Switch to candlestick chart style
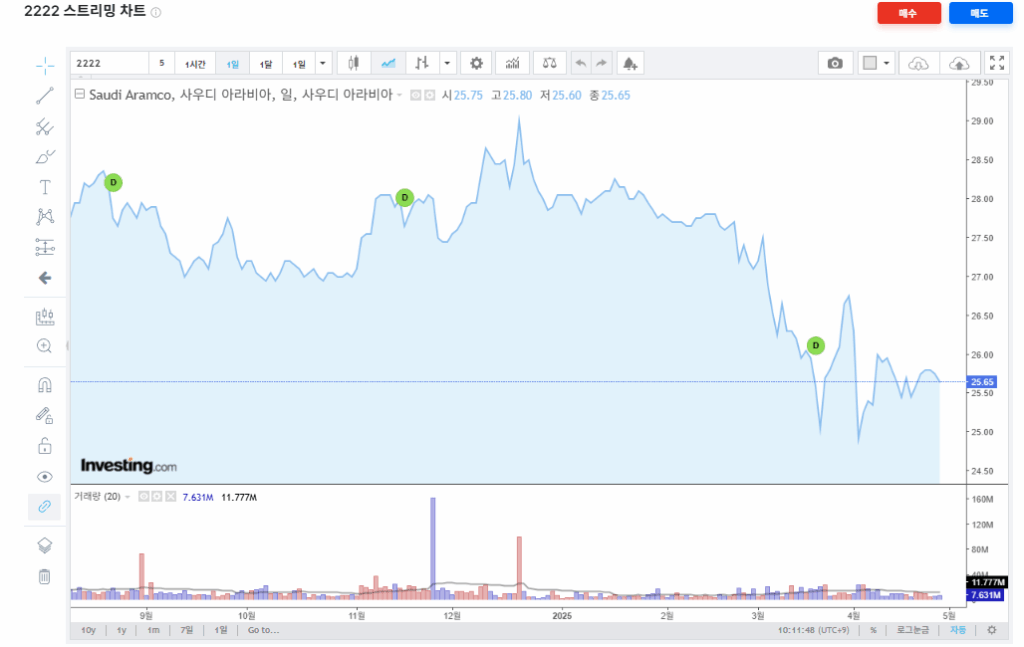 pos(353,63)
